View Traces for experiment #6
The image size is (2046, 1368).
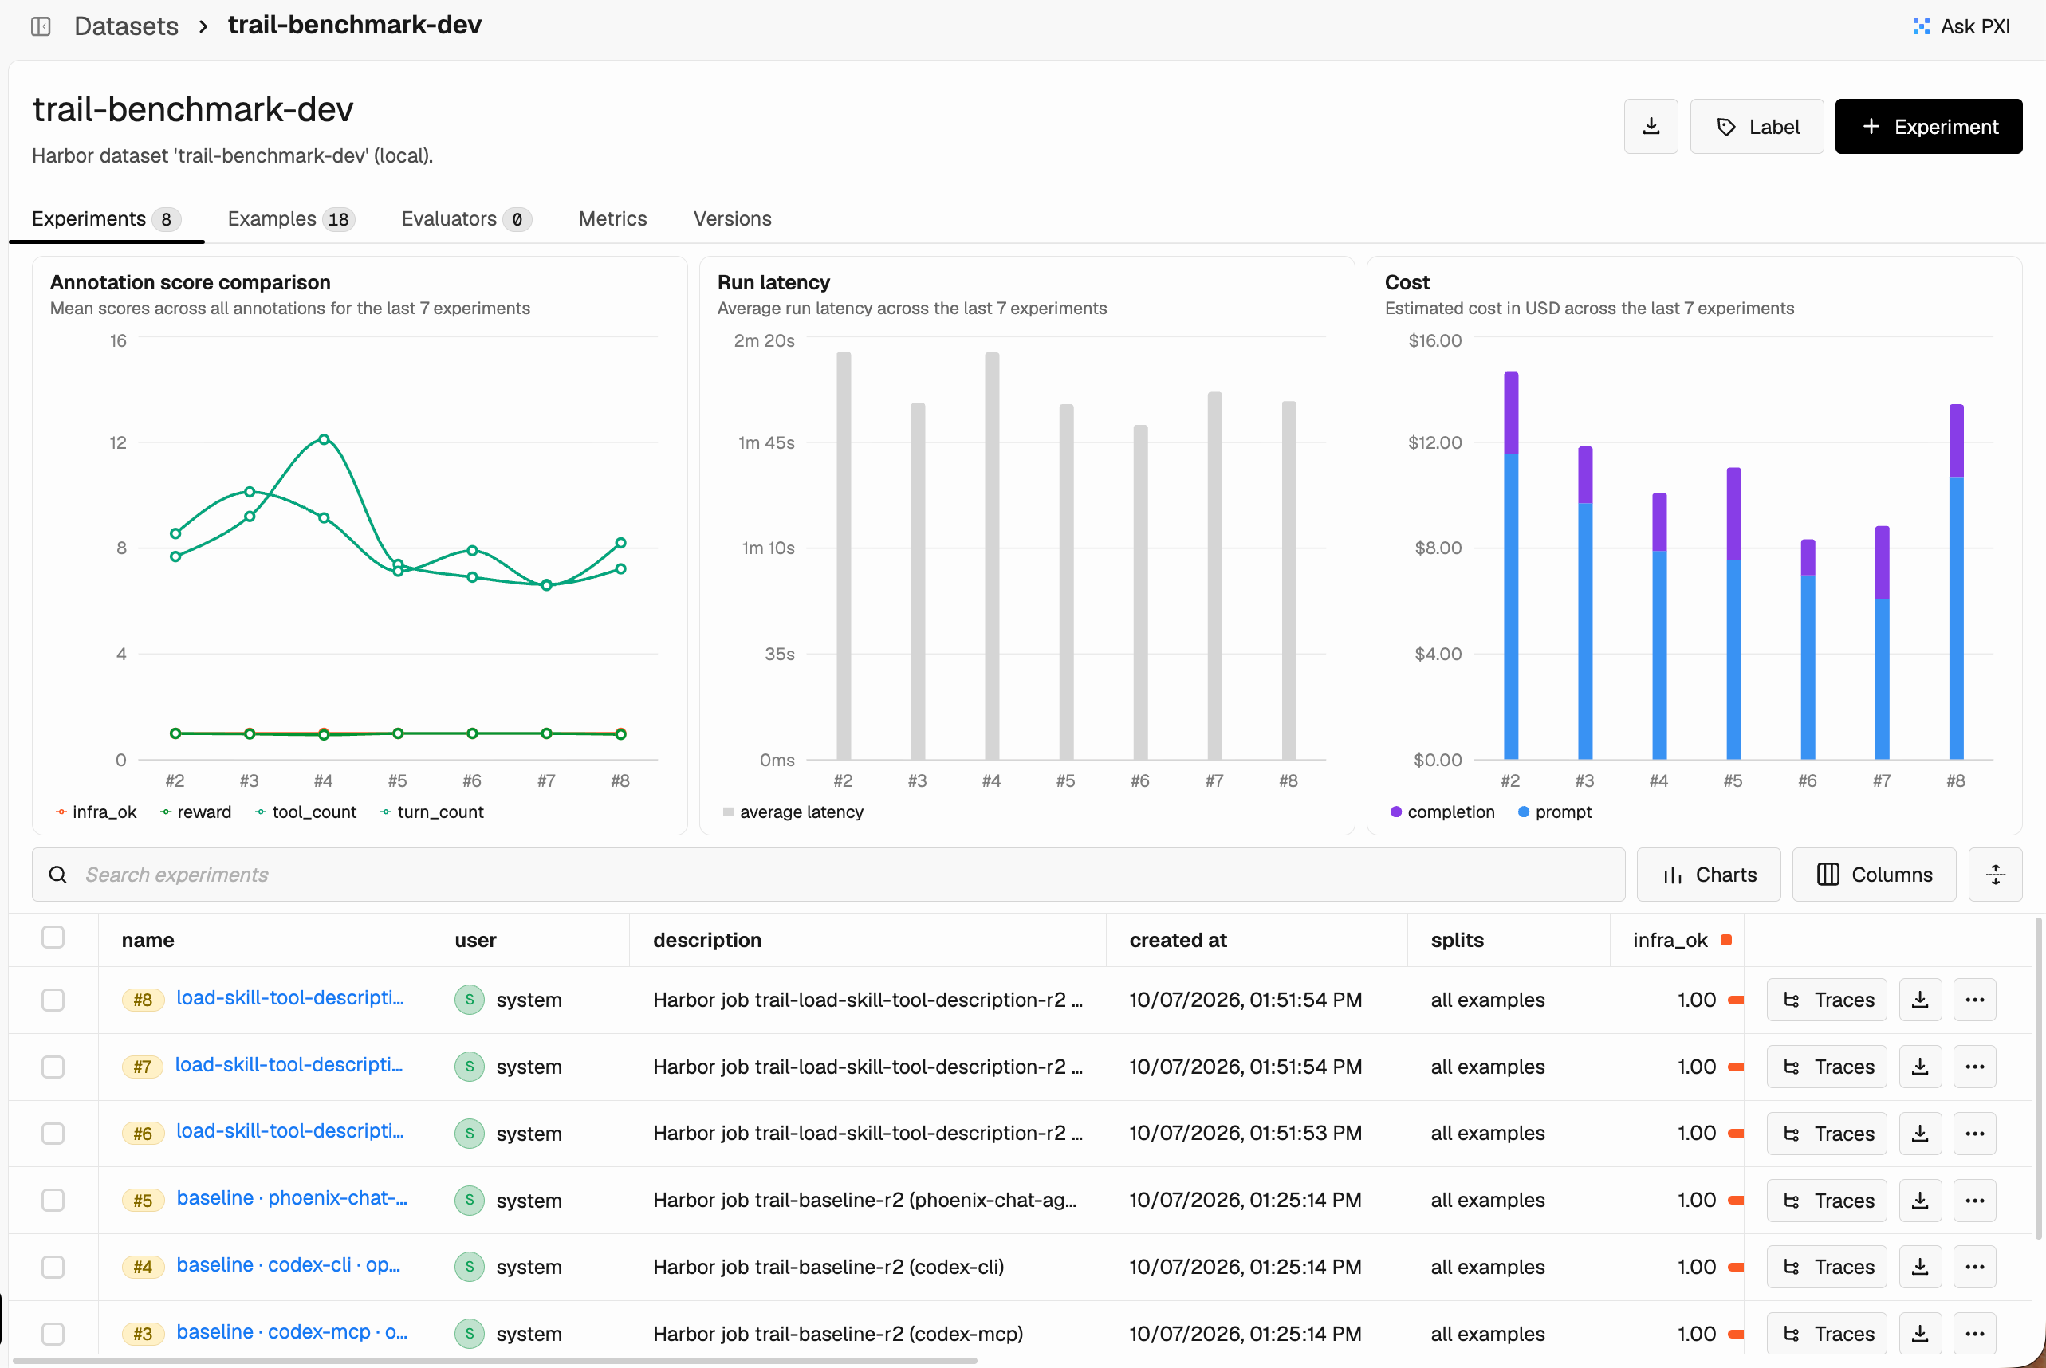click(1826, 1133)
